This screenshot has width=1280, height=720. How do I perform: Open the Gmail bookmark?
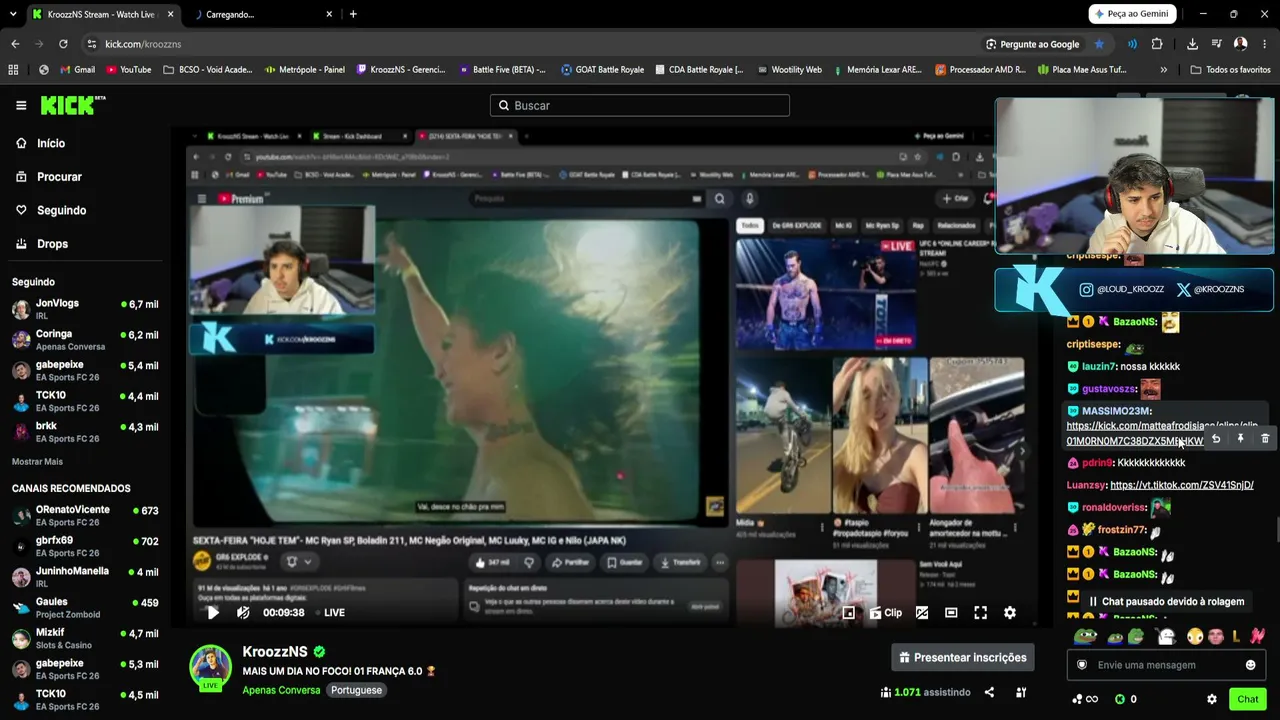click(x=77, y=70)
